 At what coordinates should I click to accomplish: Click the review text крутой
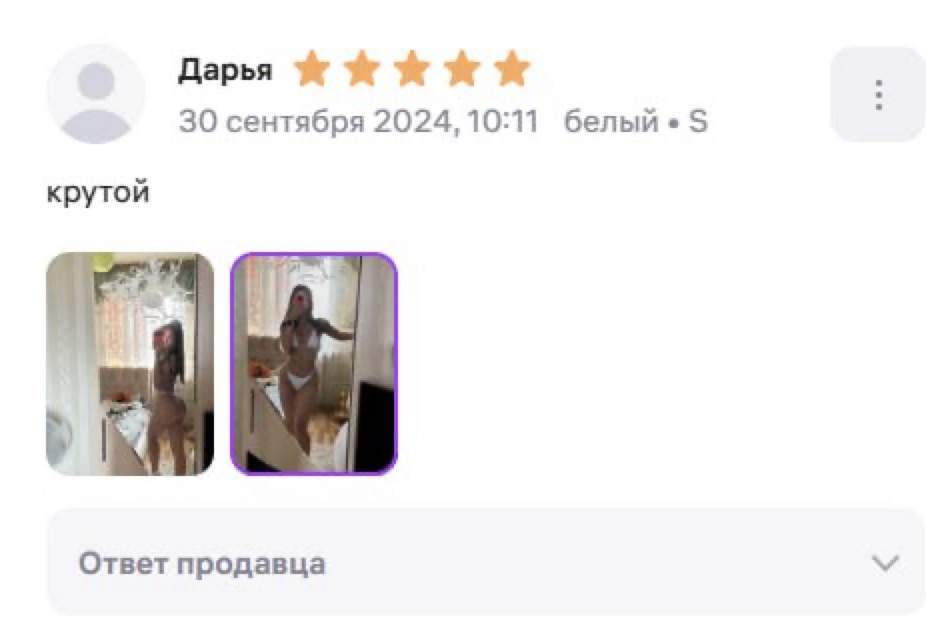98,193
